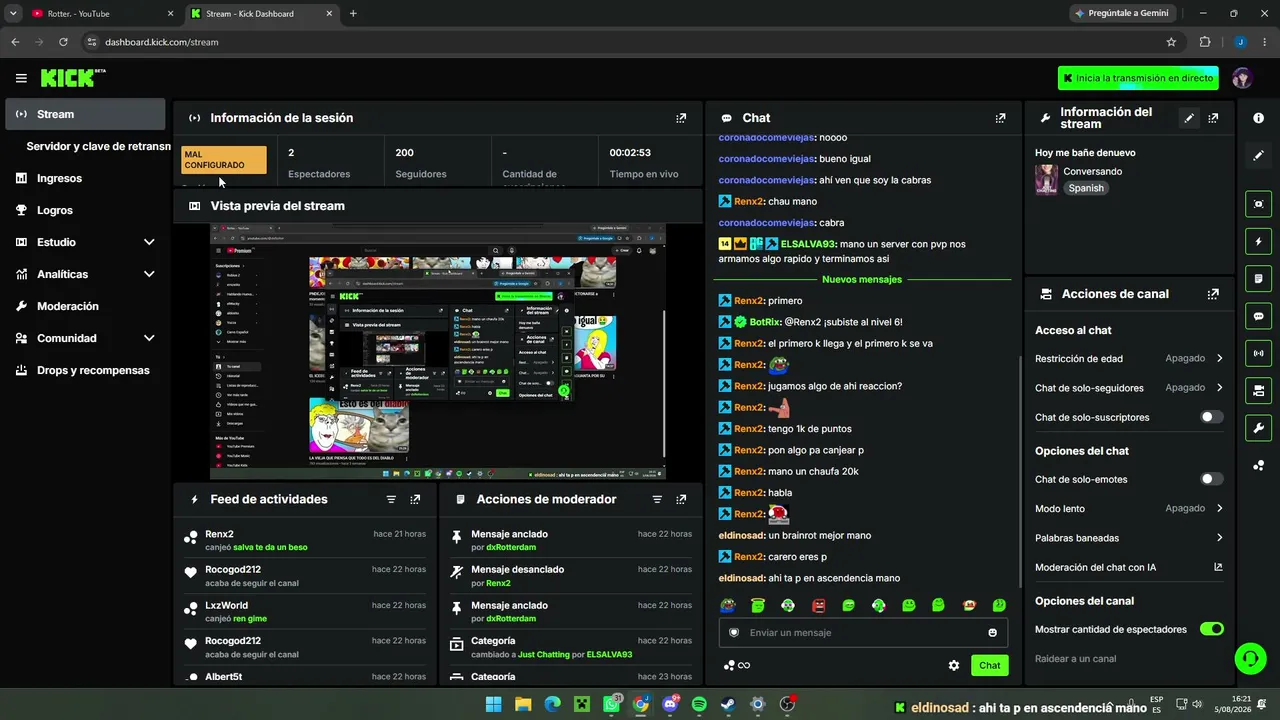Open the green headset support button

point(1250,657)
